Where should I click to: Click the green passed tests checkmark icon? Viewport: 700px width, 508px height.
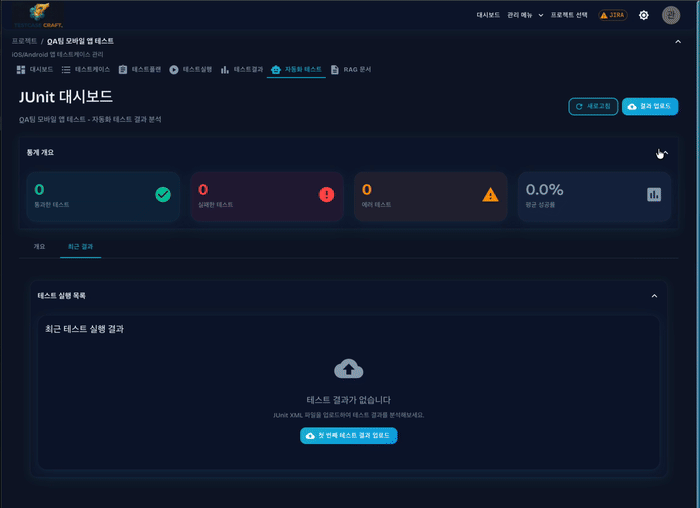pos(163,194)
